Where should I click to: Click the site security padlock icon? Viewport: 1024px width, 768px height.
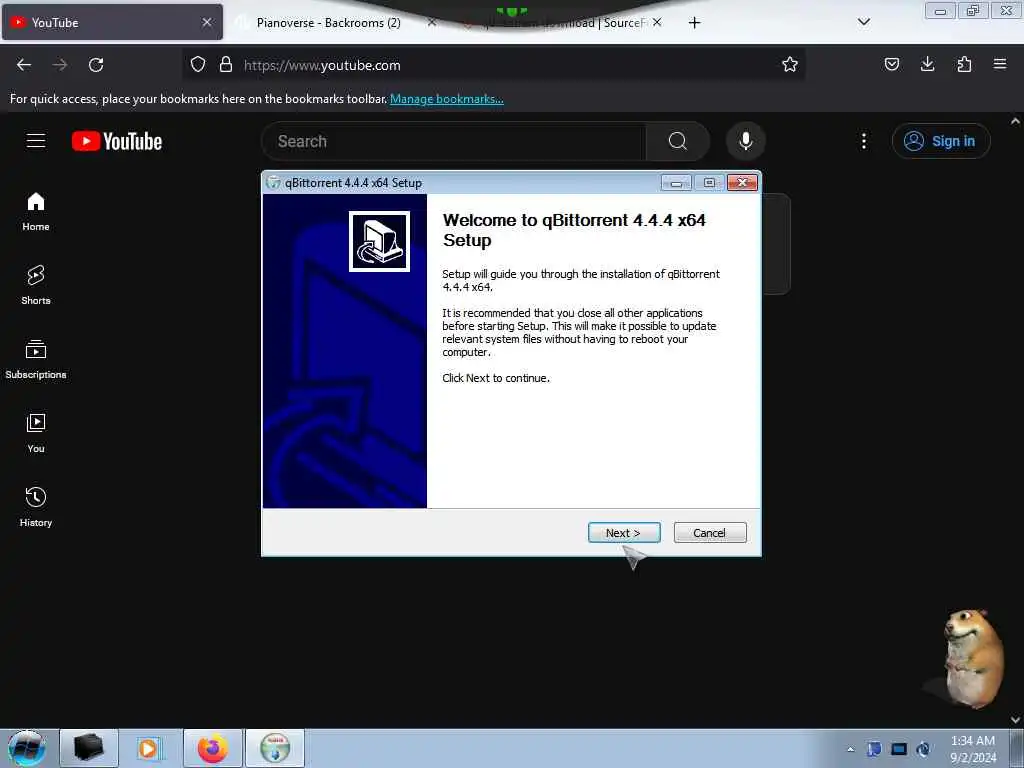(x=226, y=65)
